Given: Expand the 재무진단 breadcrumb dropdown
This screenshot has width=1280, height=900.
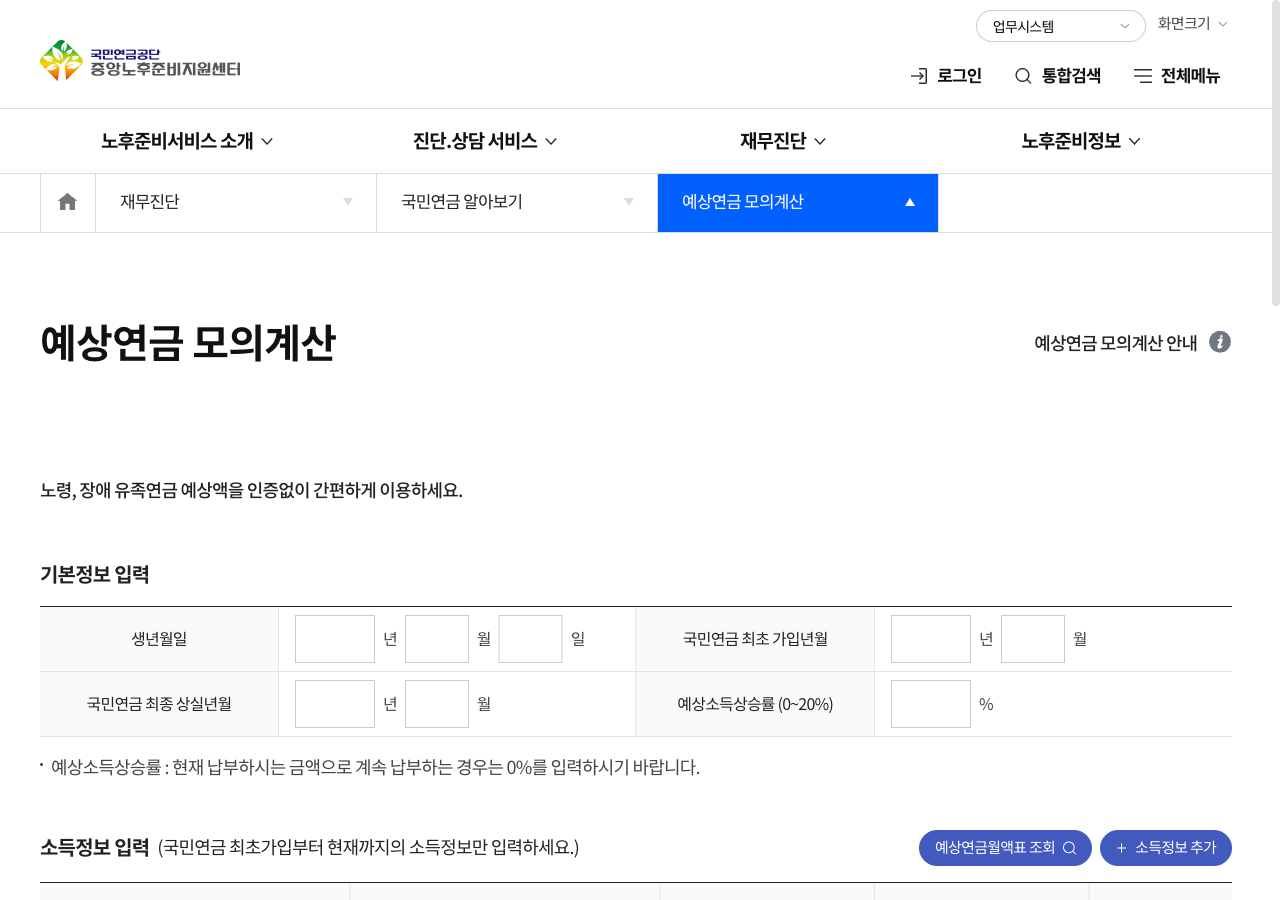Looking at the screenshot, I should [236, 202].
